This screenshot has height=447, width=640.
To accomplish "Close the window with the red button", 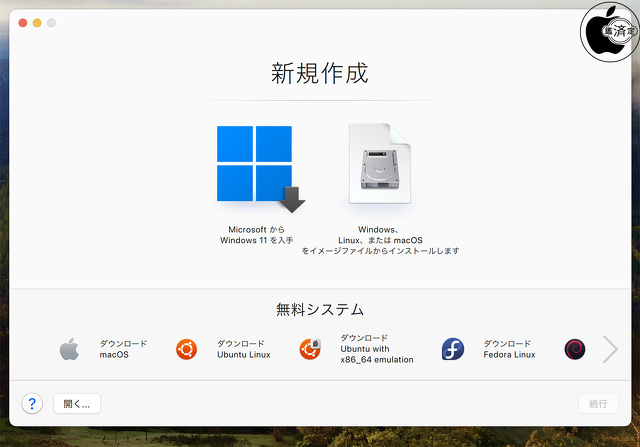I will (23, 23).
